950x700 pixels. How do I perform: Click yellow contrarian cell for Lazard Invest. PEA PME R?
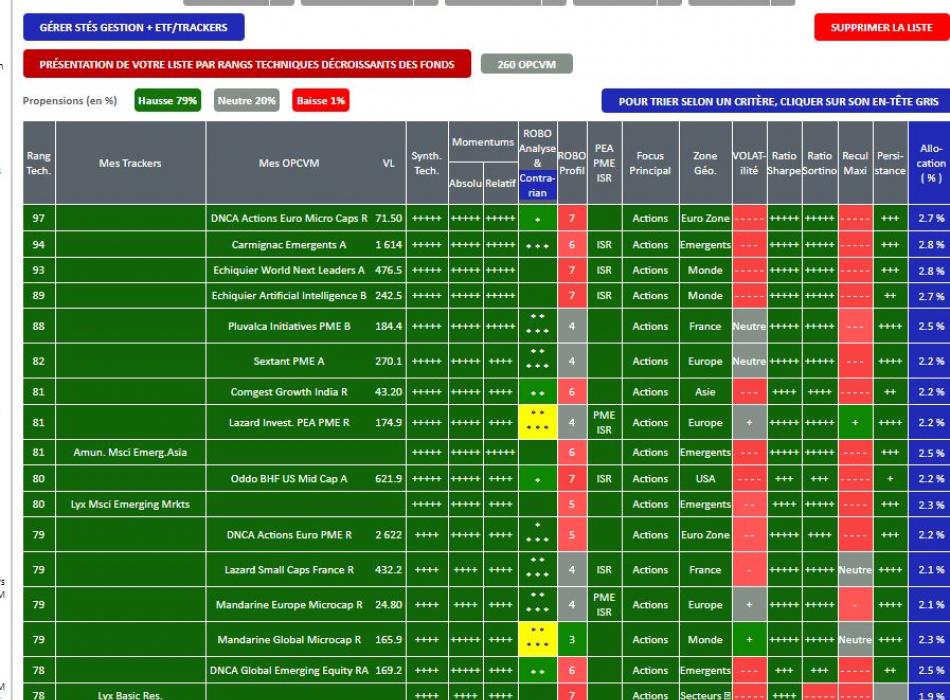click(x=537, y=422)
